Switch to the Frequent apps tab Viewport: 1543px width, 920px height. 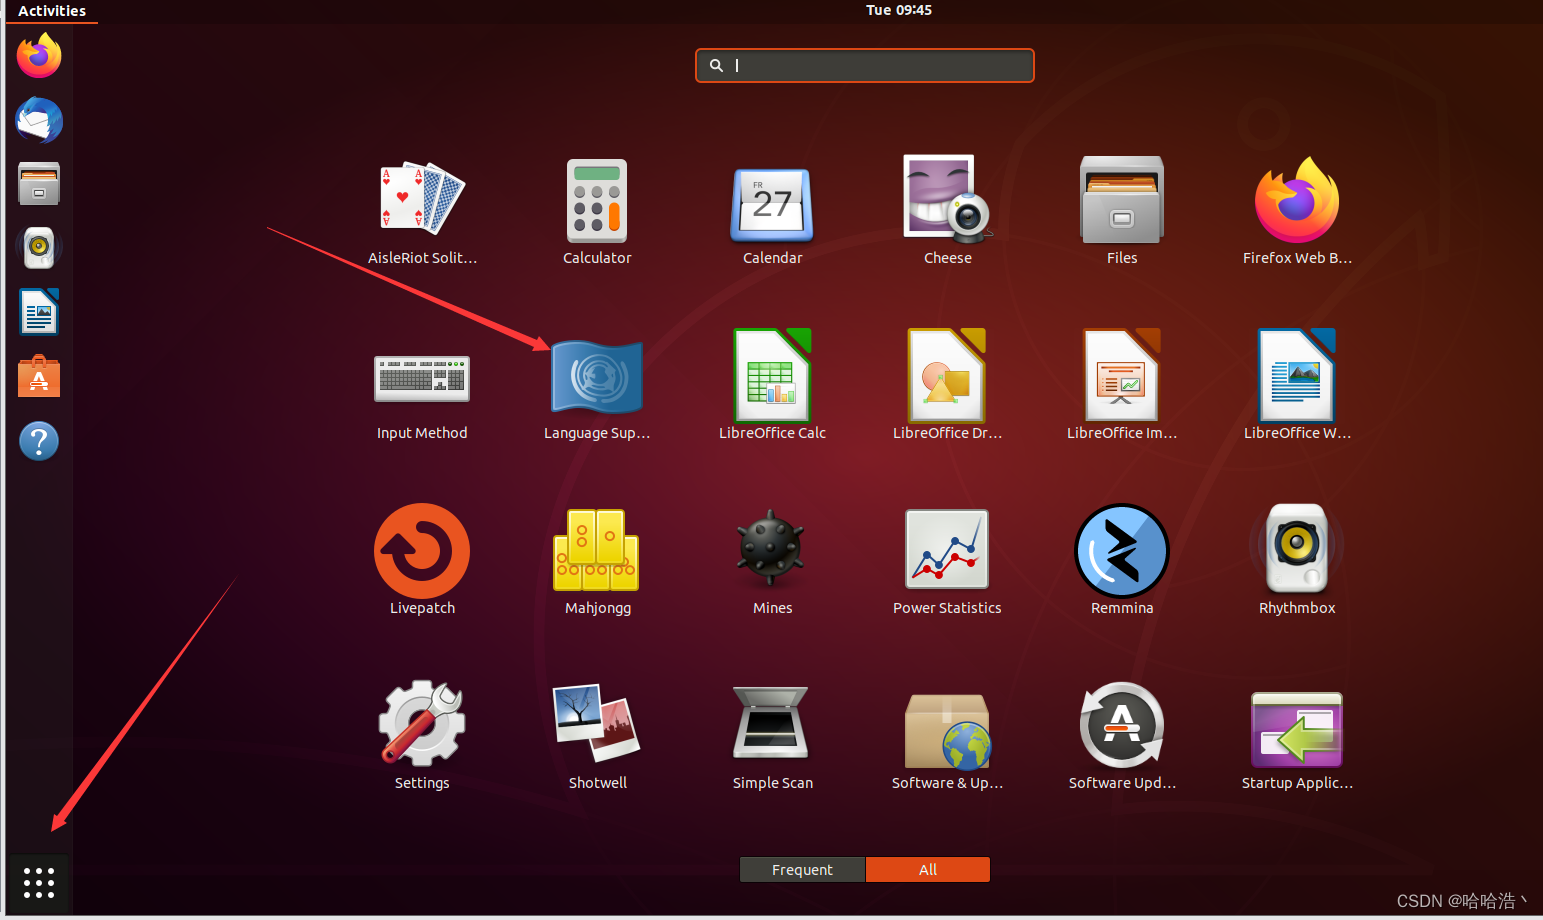(x=802, y=870)
